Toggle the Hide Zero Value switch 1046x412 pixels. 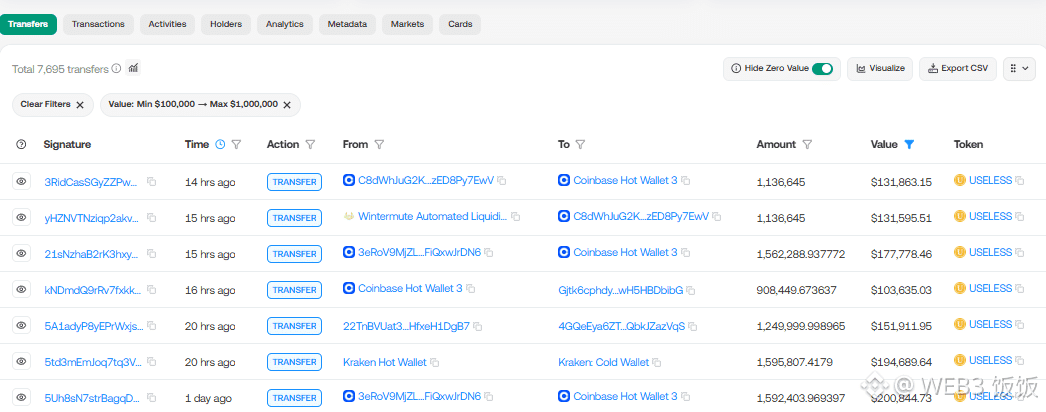point(823,69)
